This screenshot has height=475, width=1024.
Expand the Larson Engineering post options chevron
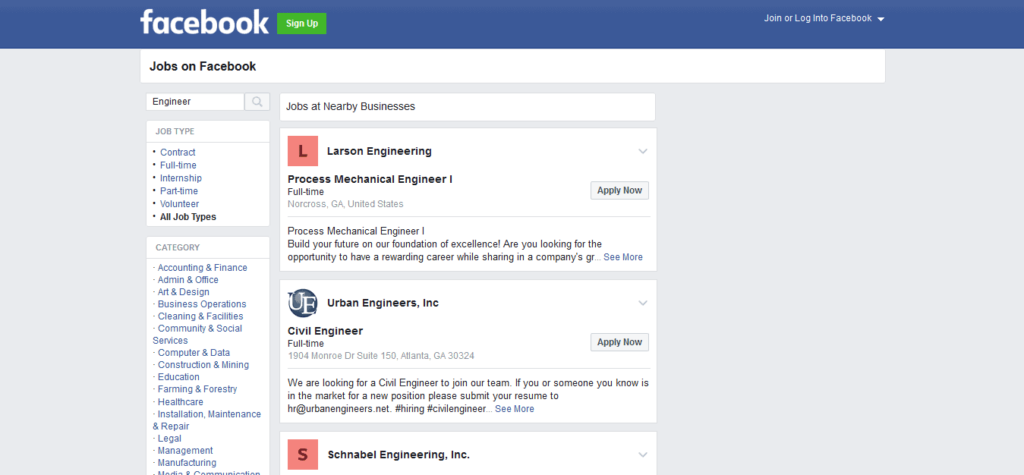tap(643, 151)
